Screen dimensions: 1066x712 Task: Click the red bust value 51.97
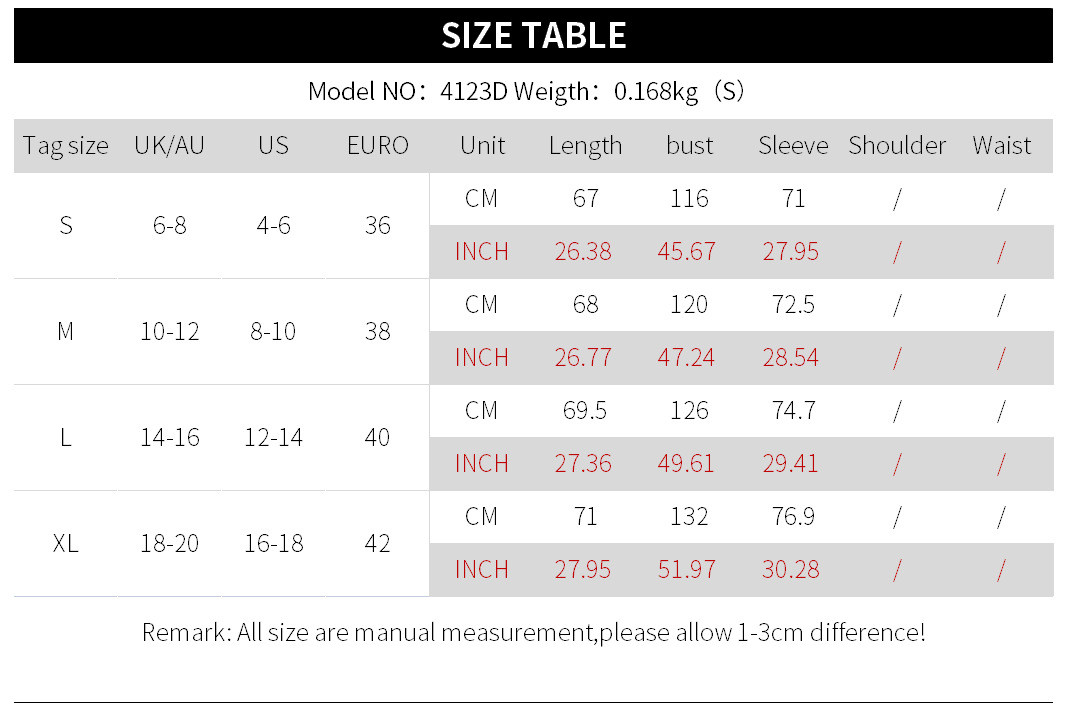coord(687,570)
